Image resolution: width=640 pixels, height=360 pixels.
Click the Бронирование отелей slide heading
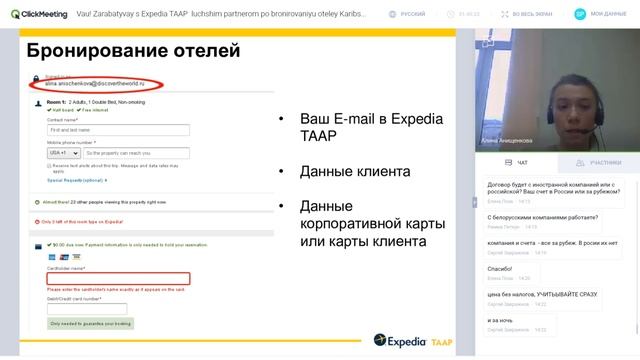[x=133, y=51]
